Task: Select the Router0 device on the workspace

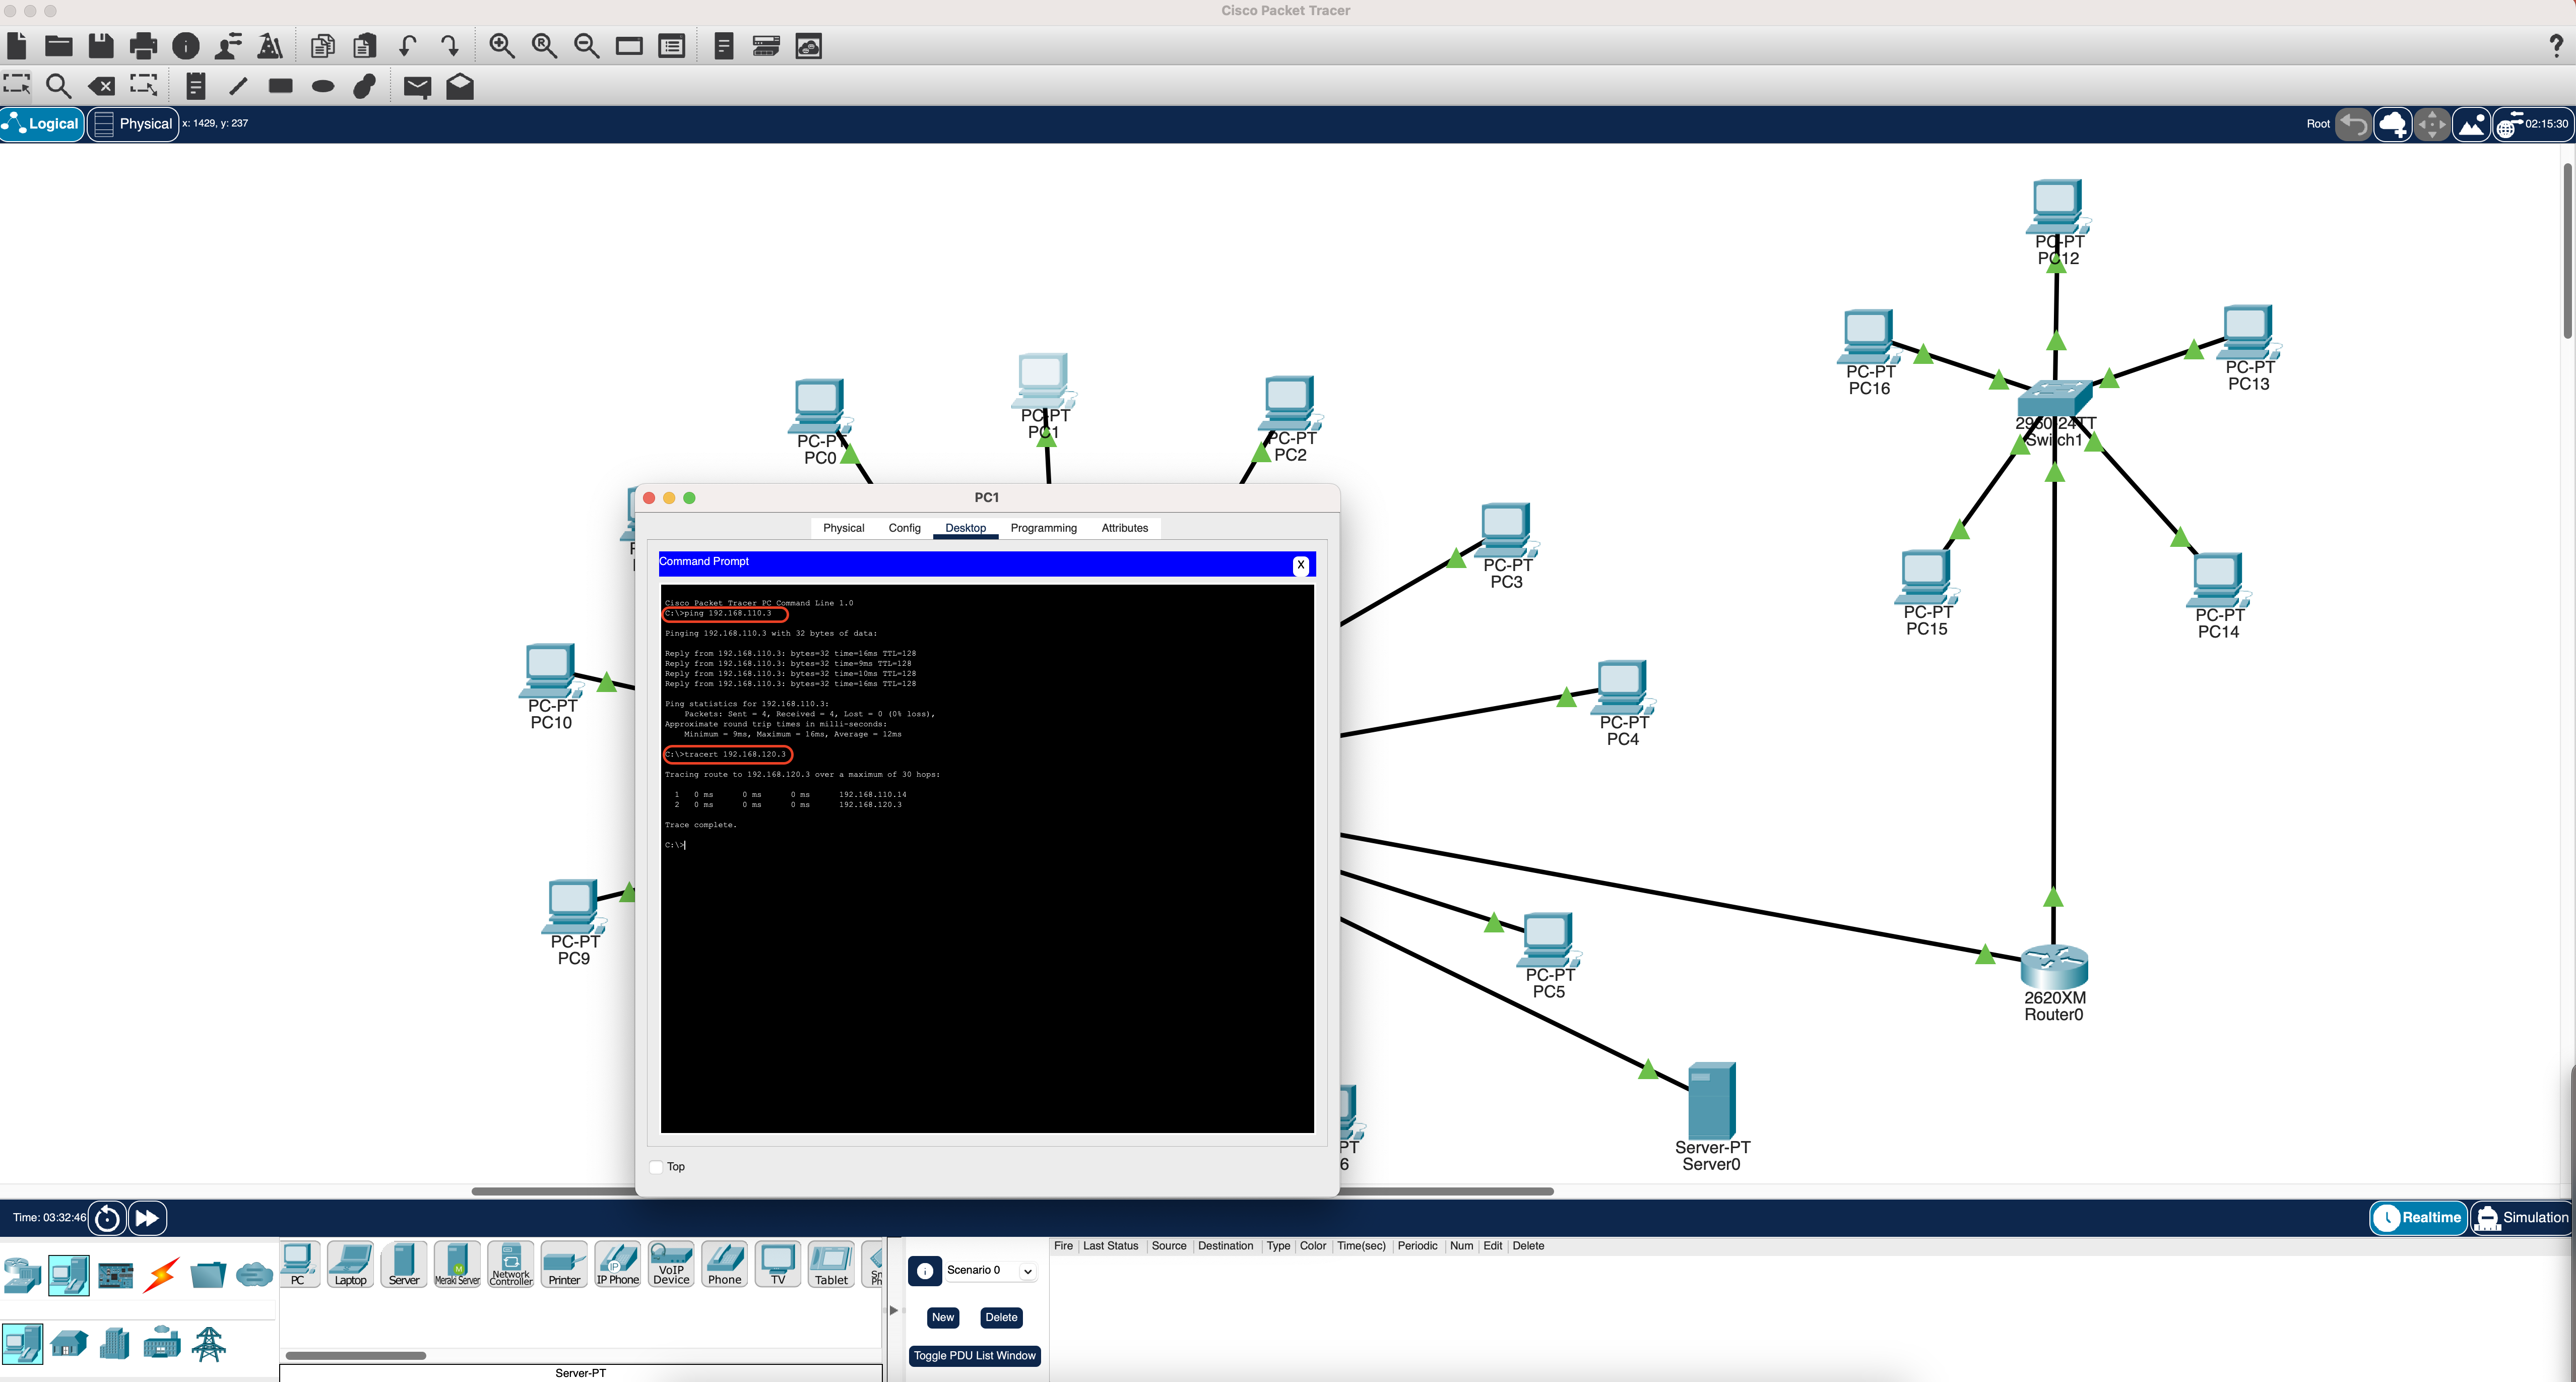Action: coord(2053,967)
